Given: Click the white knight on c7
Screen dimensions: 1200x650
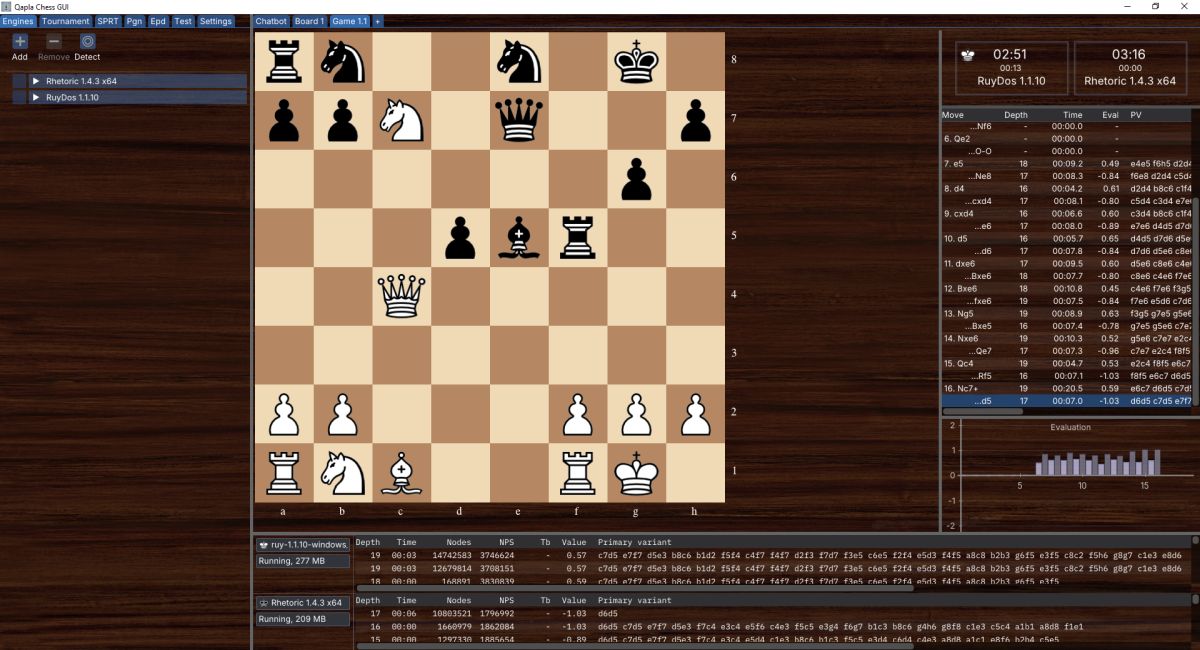Looking at the screenshot, I should coord(401,120).
